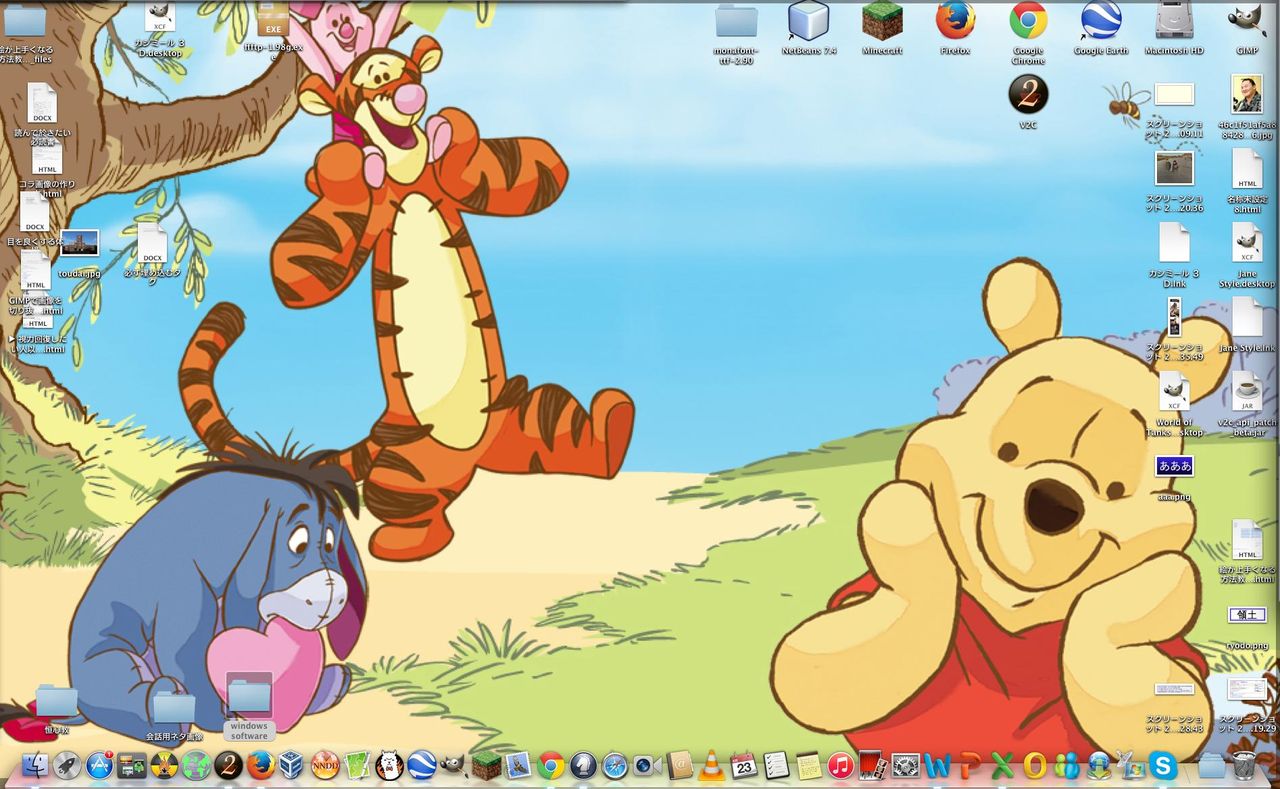
Task: Open Photo Booth in the Dock
Action: tap(873, 767)
